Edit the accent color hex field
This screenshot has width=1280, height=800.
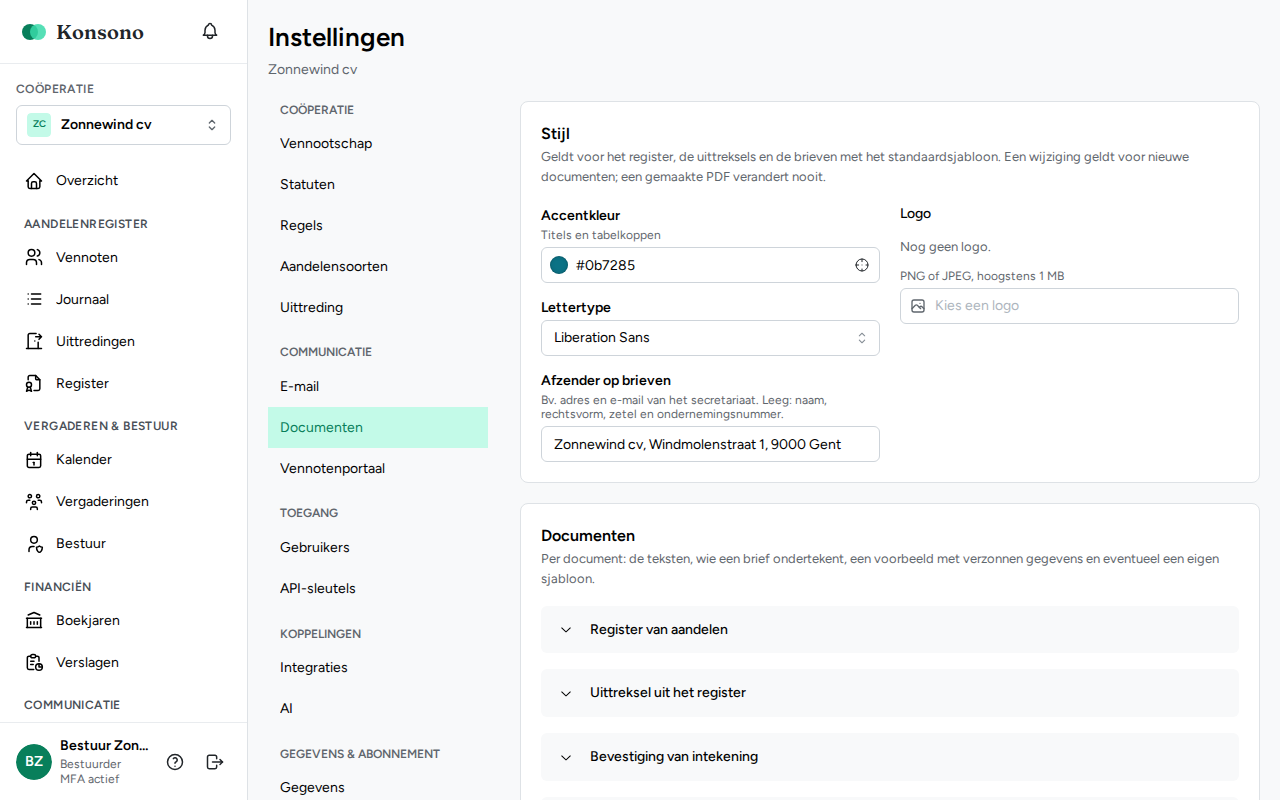tap(710, 265)
